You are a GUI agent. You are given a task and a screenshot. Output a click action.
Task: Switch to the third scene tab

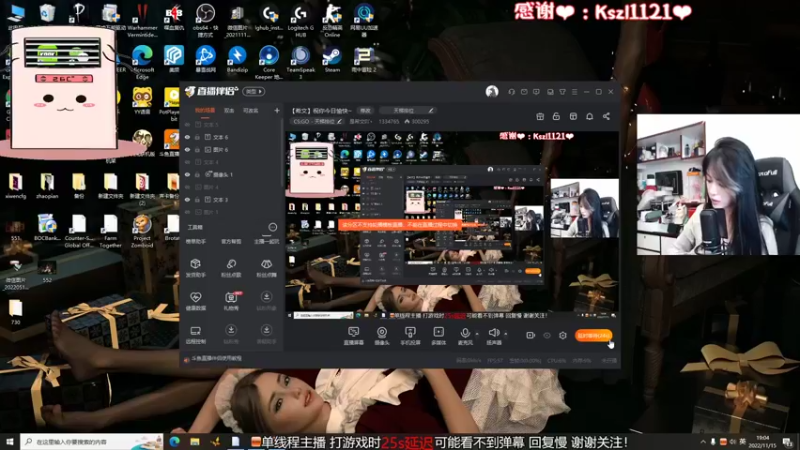coord(250,110)
